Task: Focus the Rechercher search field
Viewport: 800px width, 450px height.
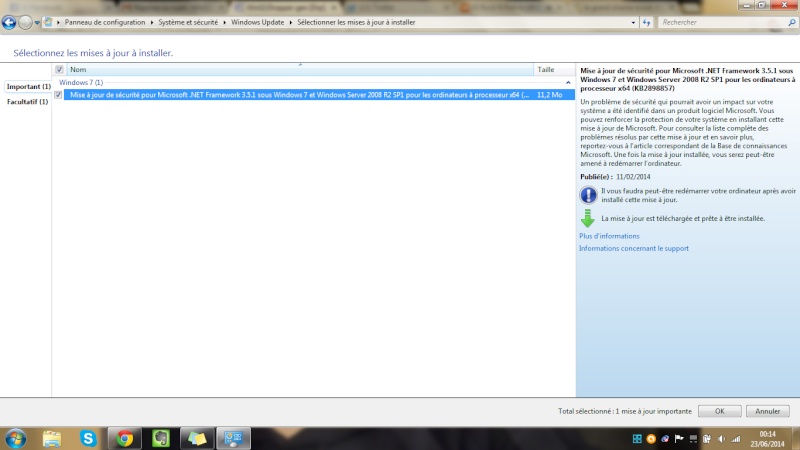Action: click(x=721, y=22)
